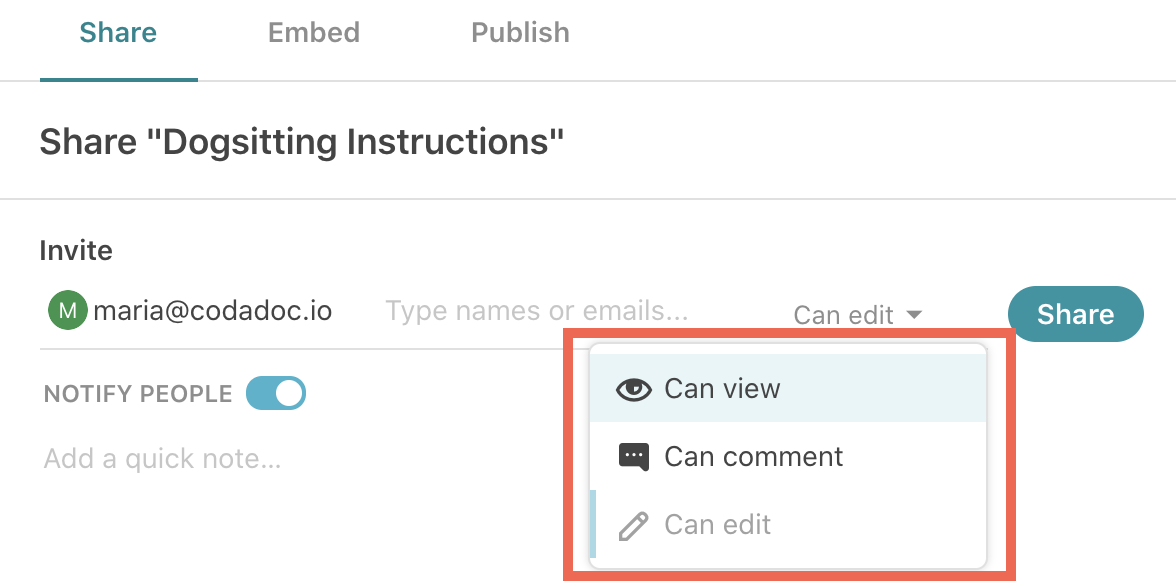Focus the Type names or emails field
This screenshot has width=1176, height=582.
[537, 311]
